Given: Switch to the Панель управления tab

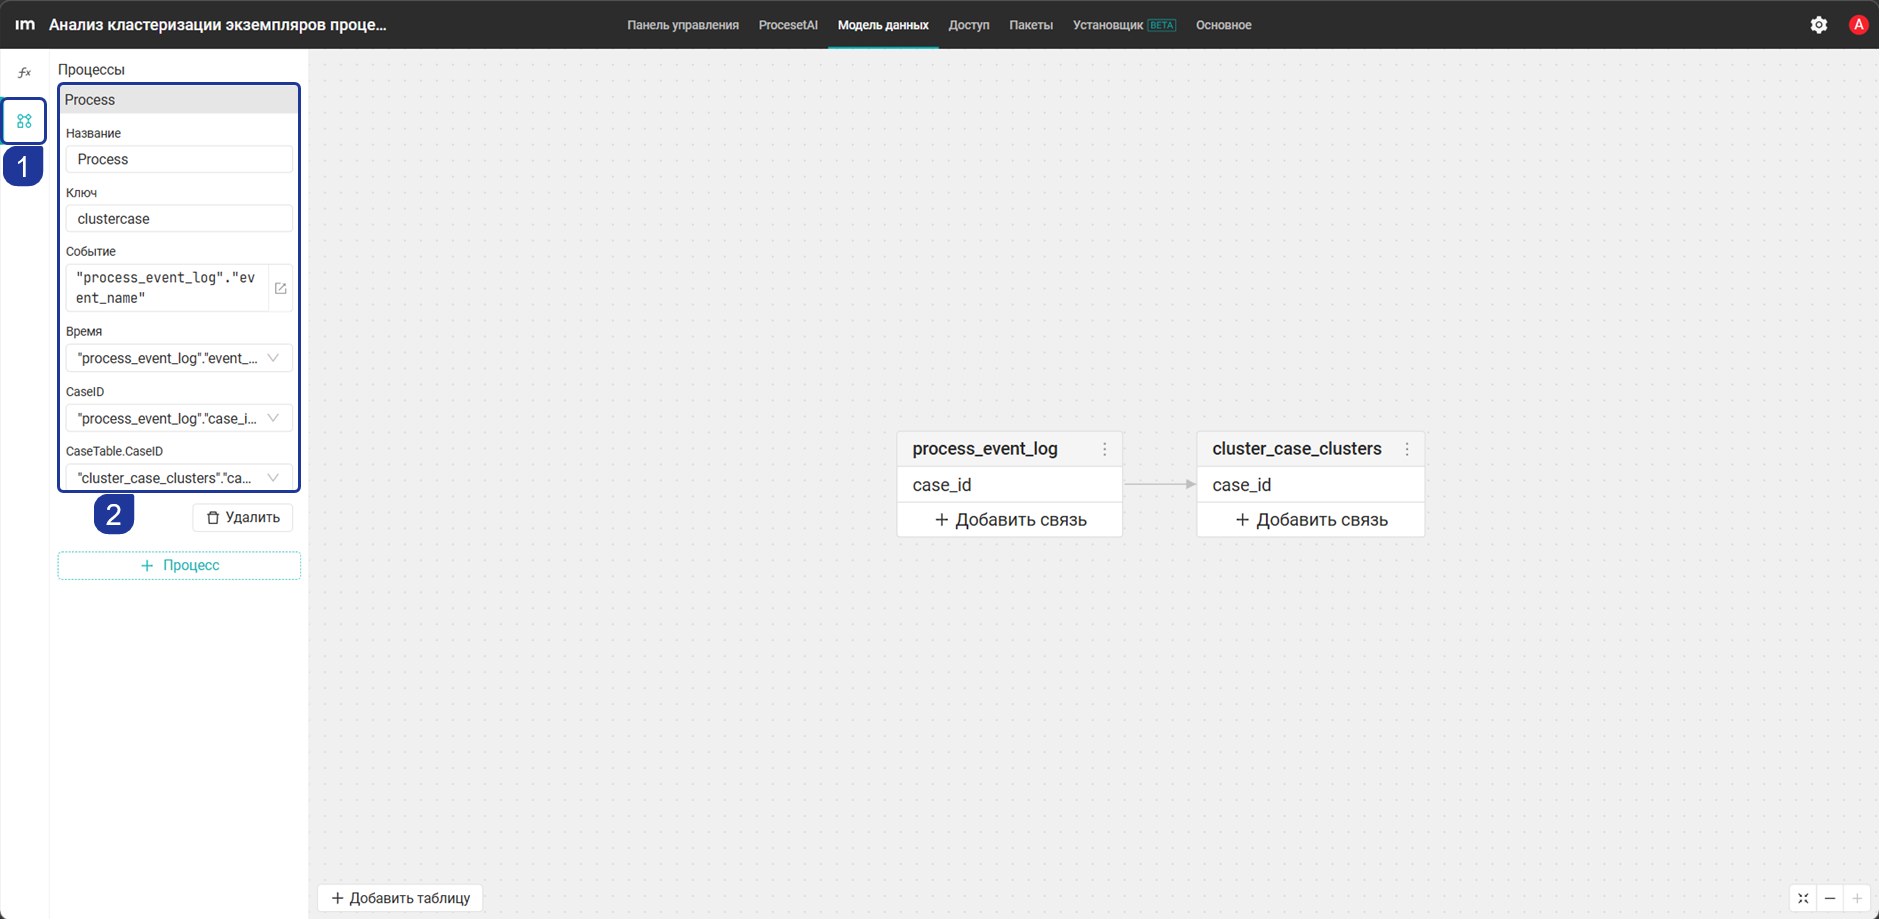Looking at the screenshot, I should tap(683, 25).
